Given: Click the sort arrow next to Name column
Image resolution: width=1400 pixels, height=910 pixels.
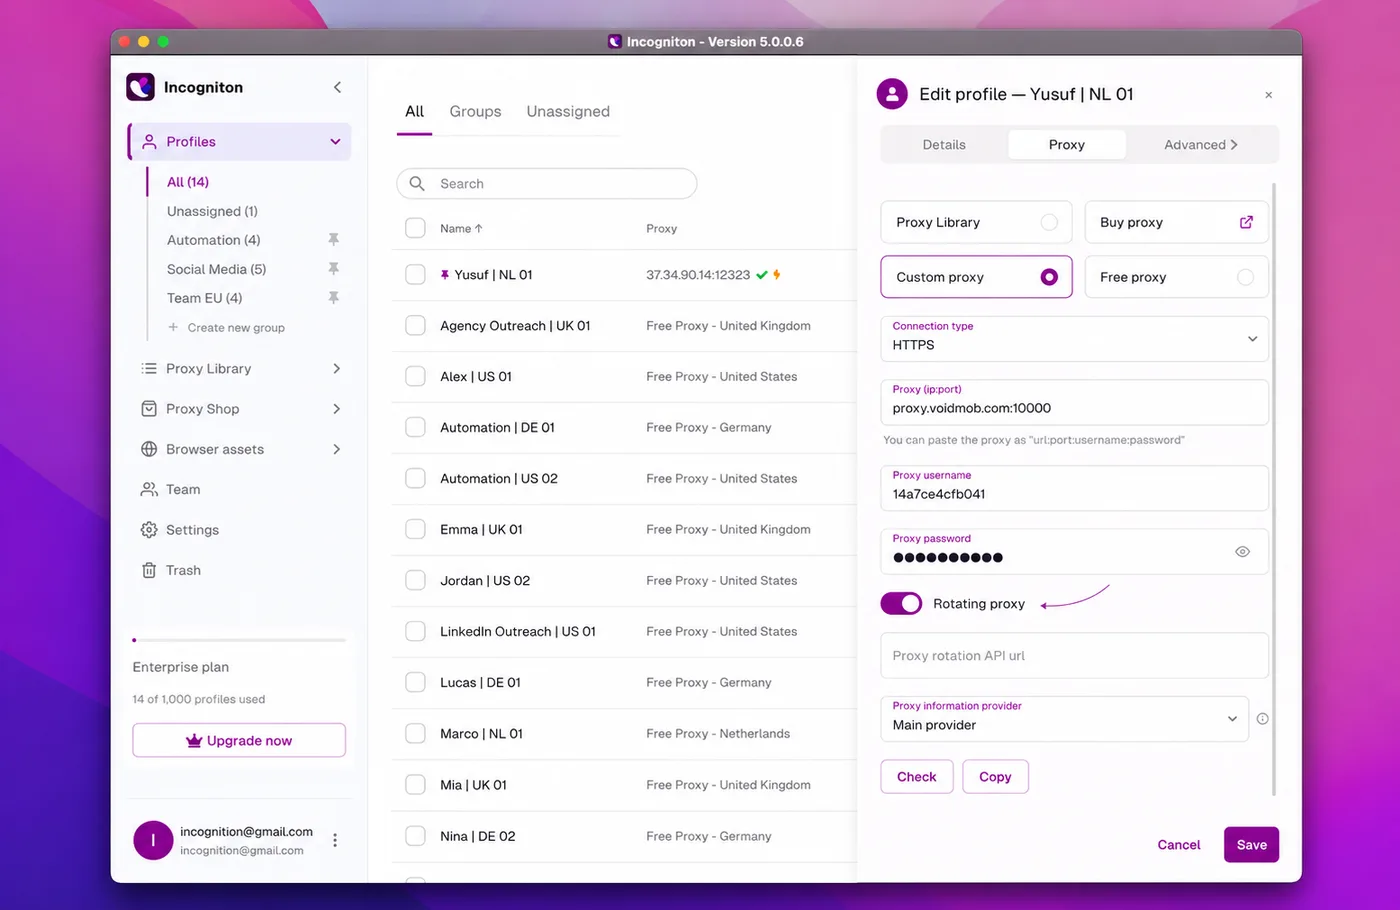Looking at the screenshot, I should [x=479, y=229].
